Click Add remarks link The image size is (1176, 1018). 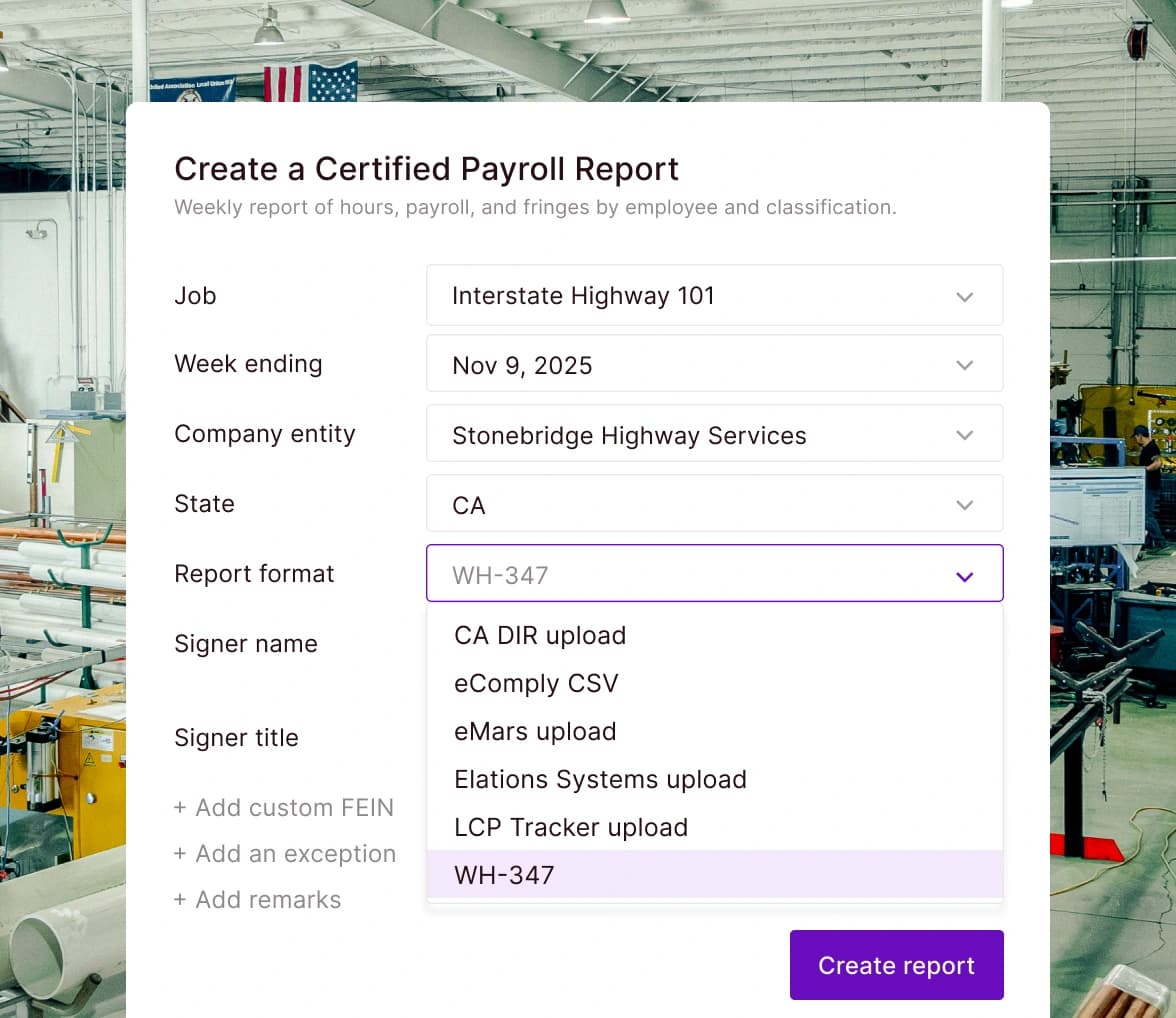point(257,899)
